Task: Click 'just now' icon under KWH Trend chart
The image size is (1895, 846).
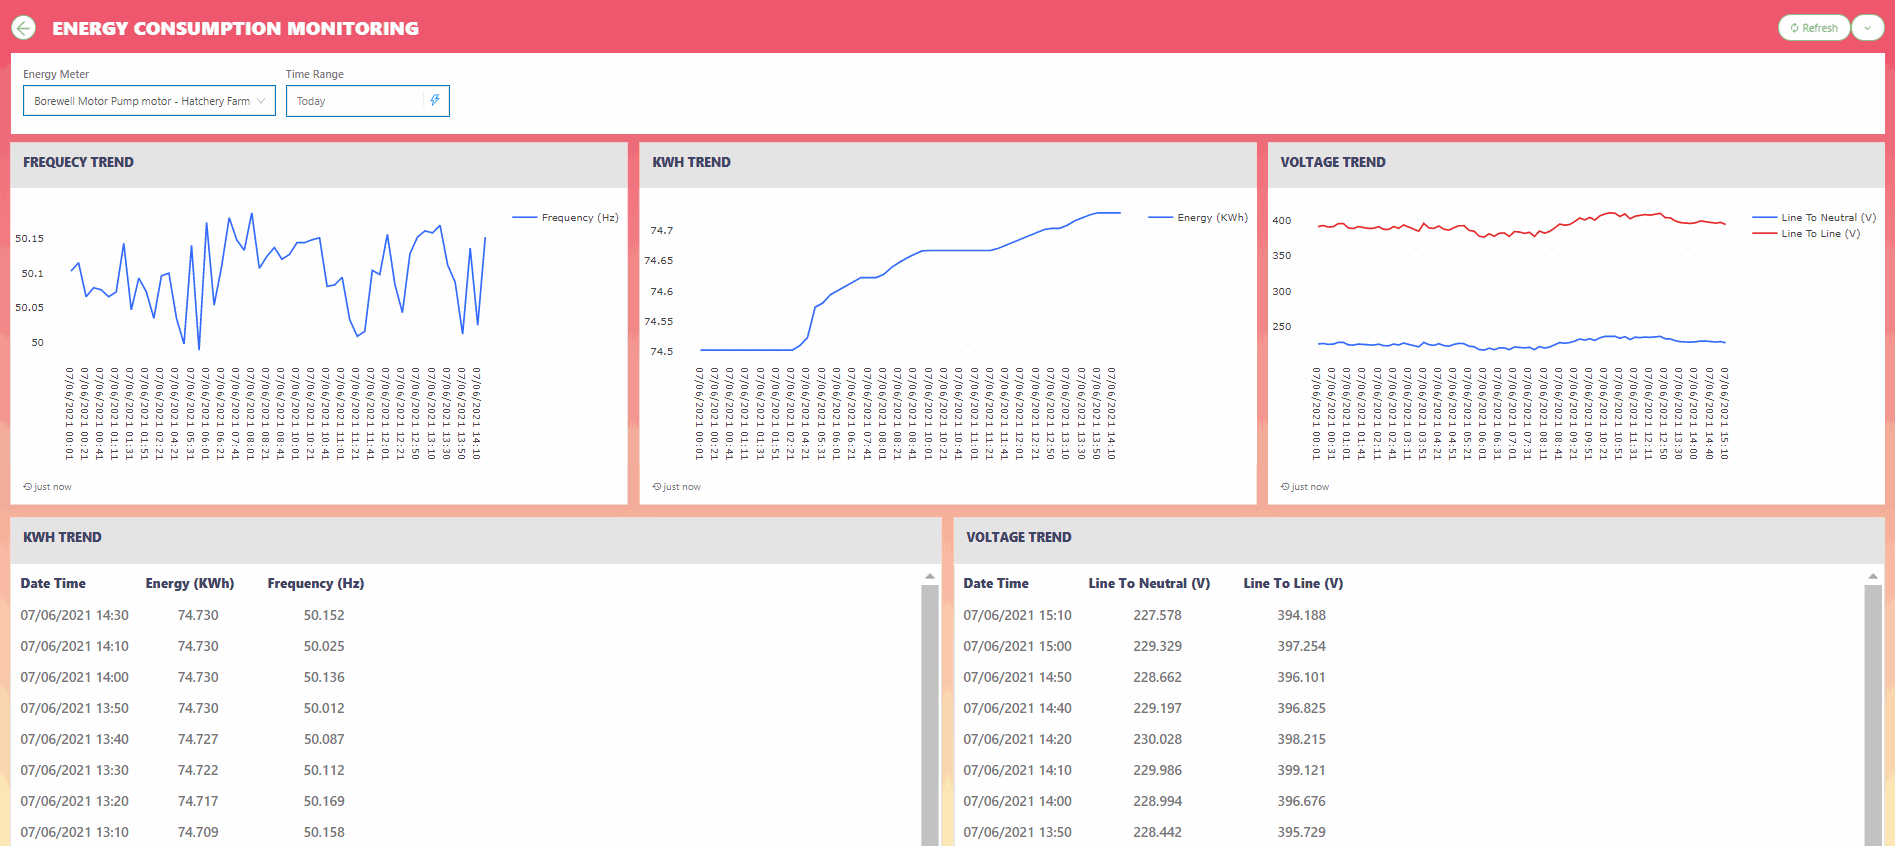Action: [x=657, y=487]
